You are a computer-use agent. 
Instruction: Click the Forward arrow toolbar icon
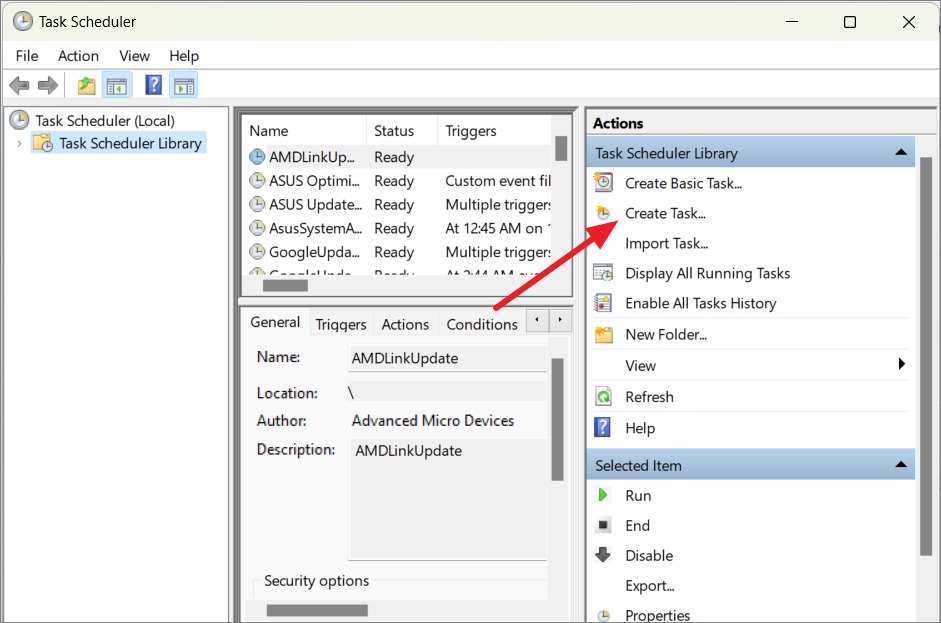(x=47, y=85)
